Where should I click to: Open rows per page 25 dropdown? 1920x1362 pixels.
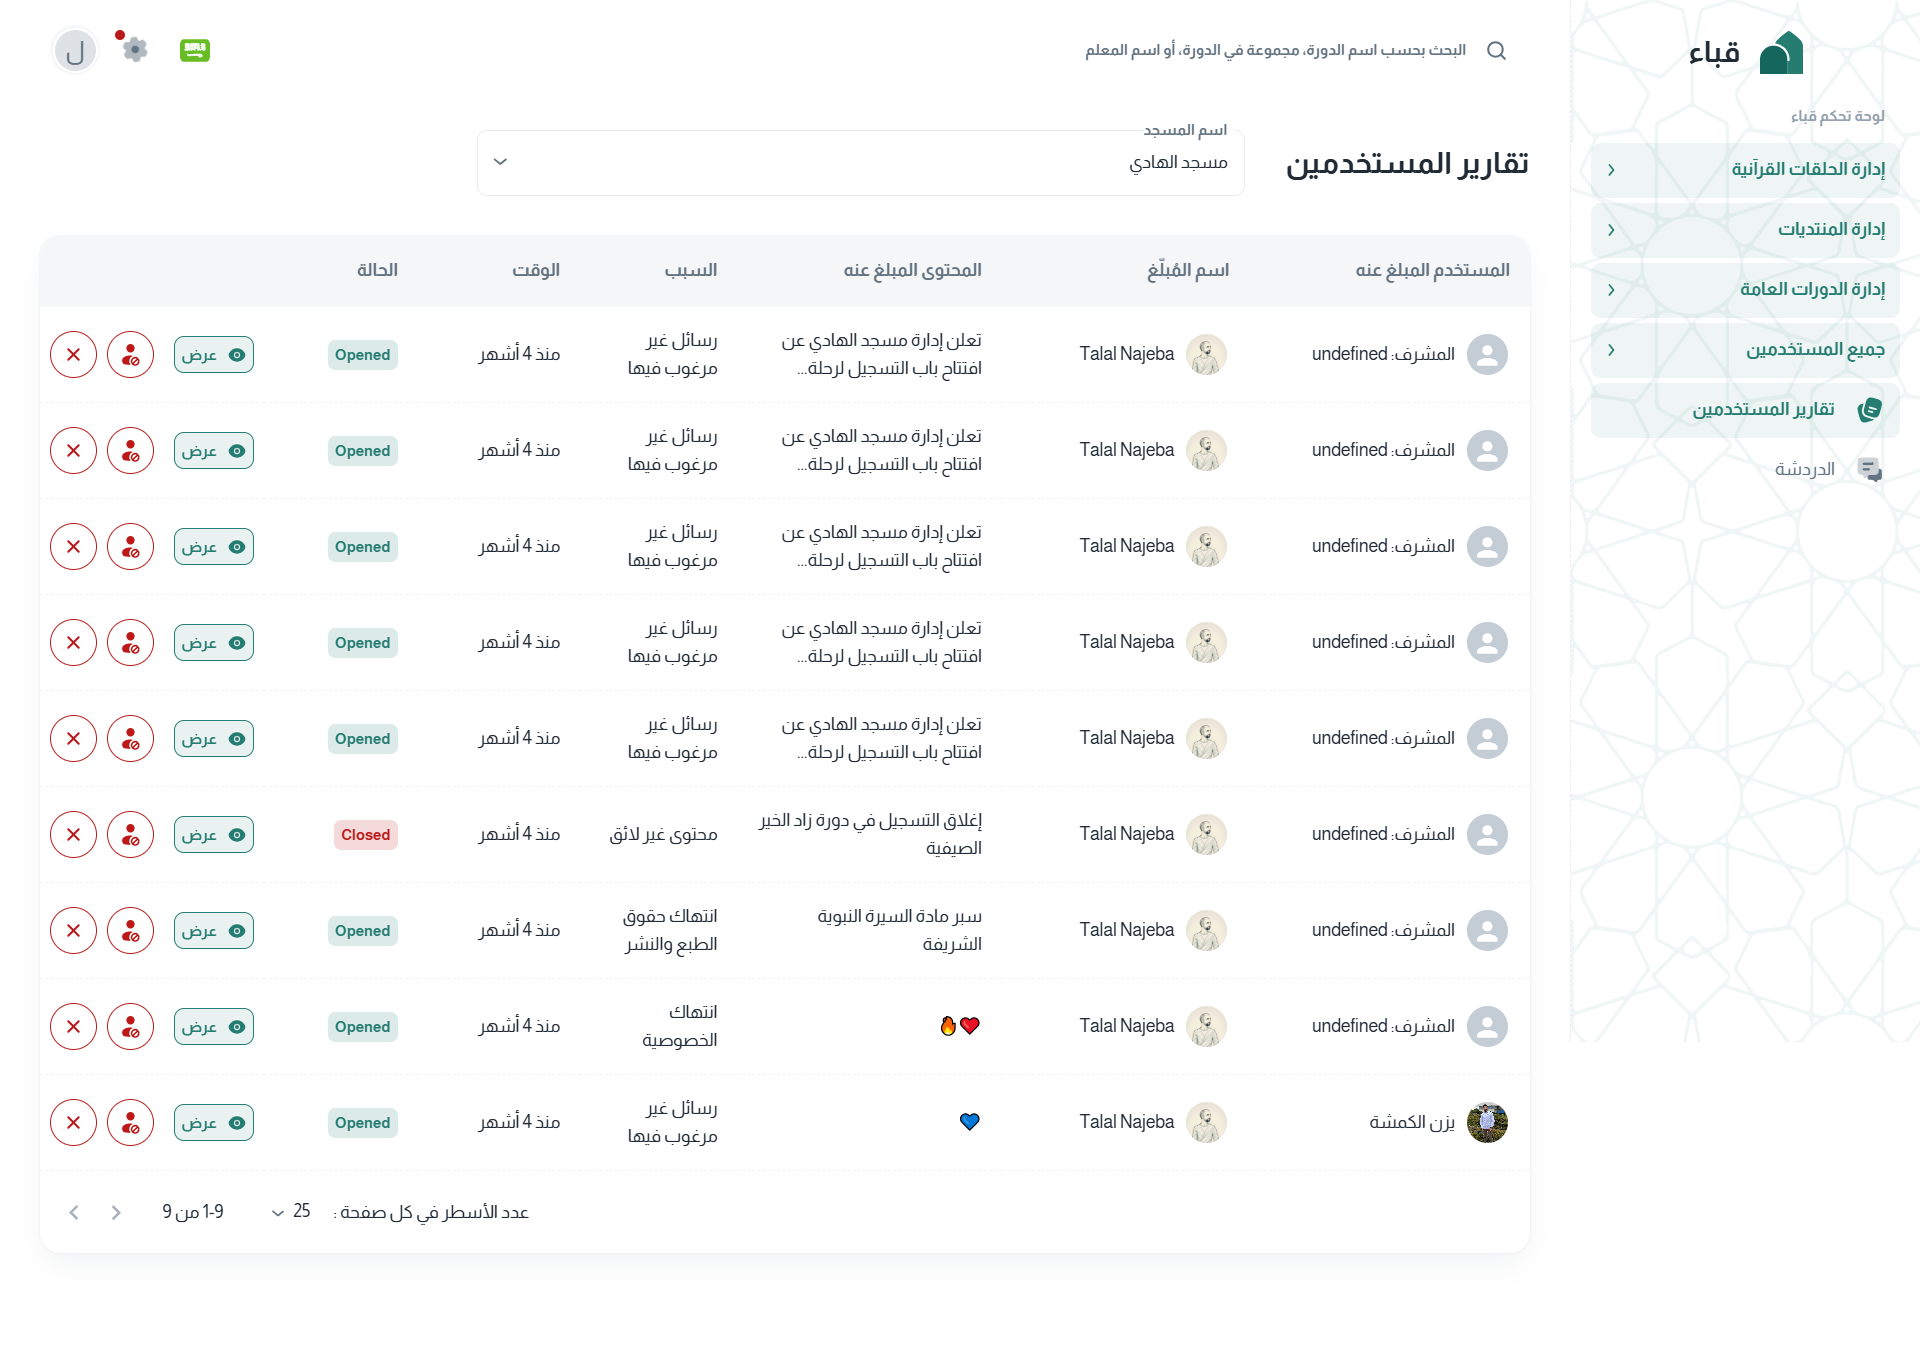[x=290, y=1212]
